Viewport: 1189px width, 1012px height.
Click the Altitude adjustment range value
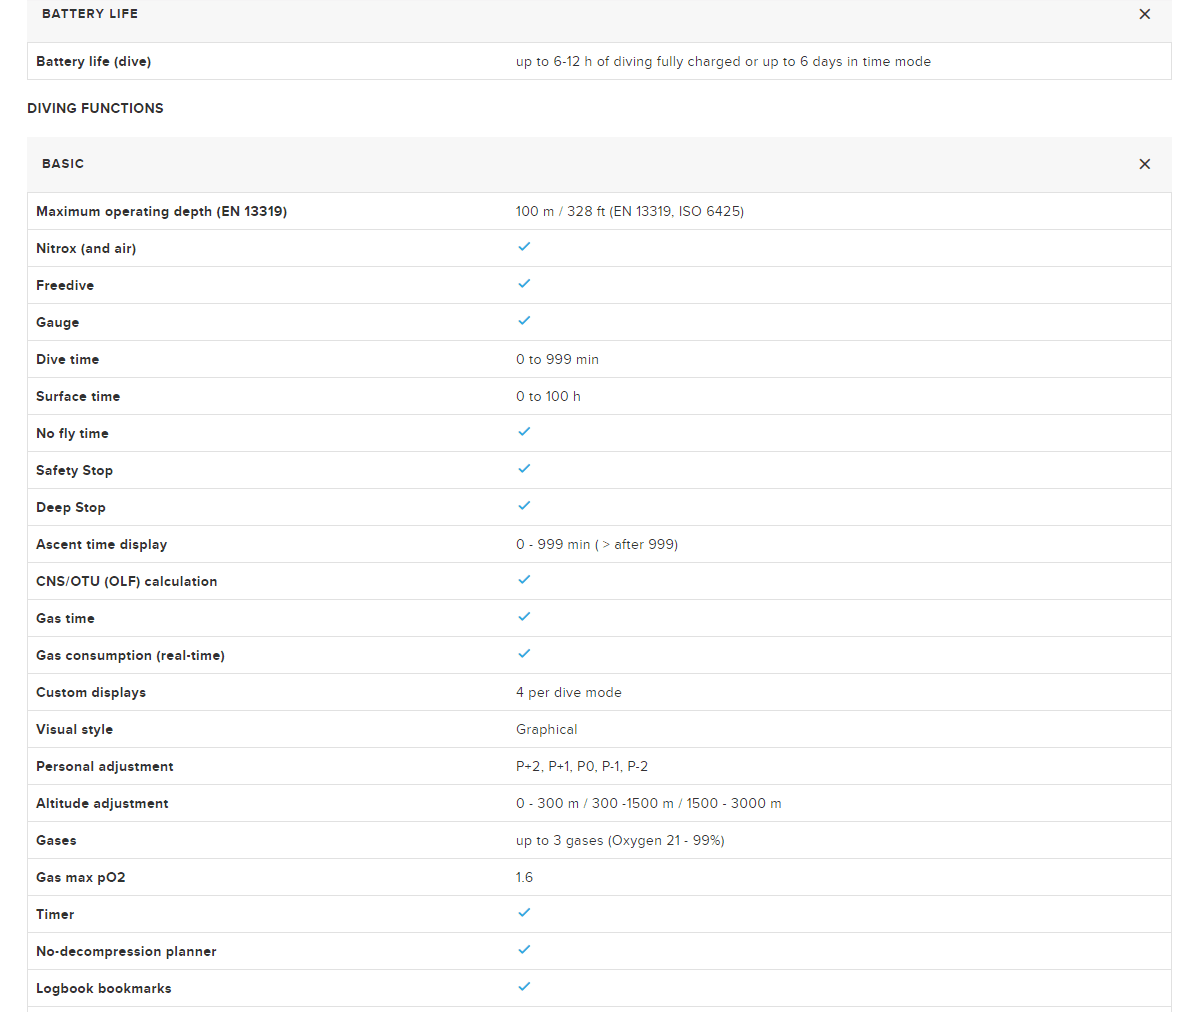[648, 804]
